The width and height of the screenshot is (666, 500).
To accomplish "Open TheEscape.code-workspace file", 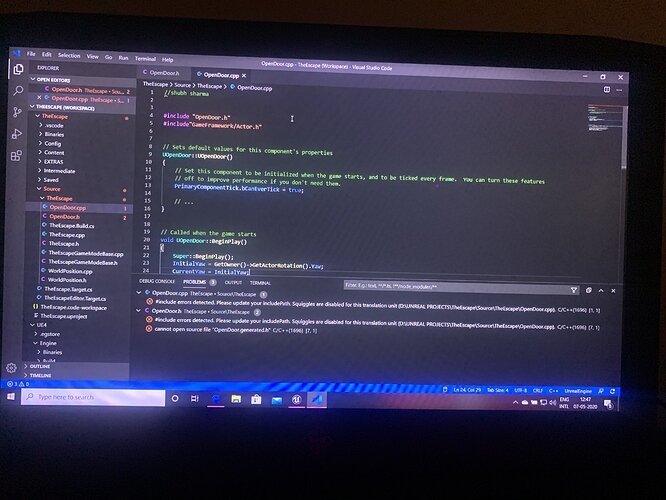I will 73,308.
